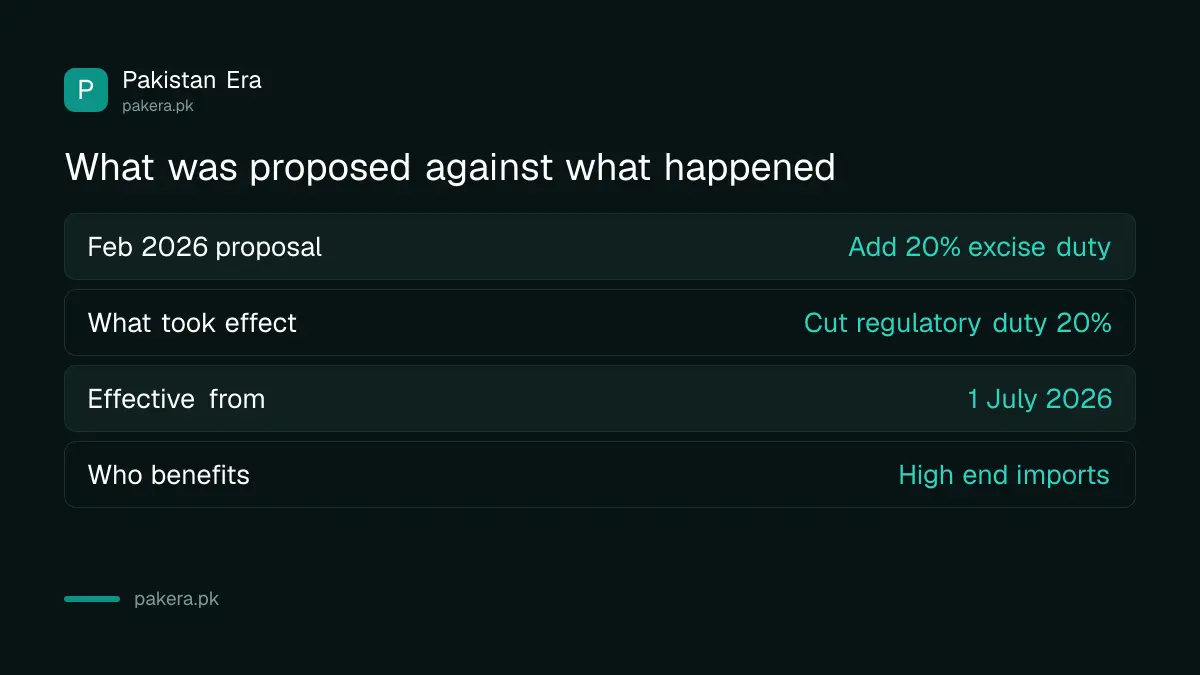The image size is (1200, 675).
Task: Select the 'Who benefits' label
Action: coord(169,475)
